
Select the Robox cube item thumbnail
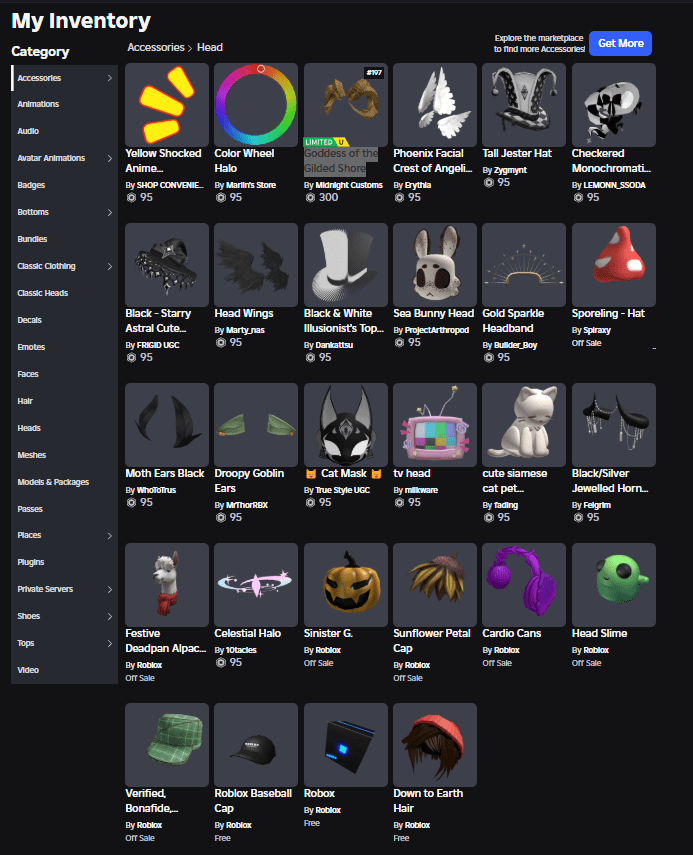point(346,745)
